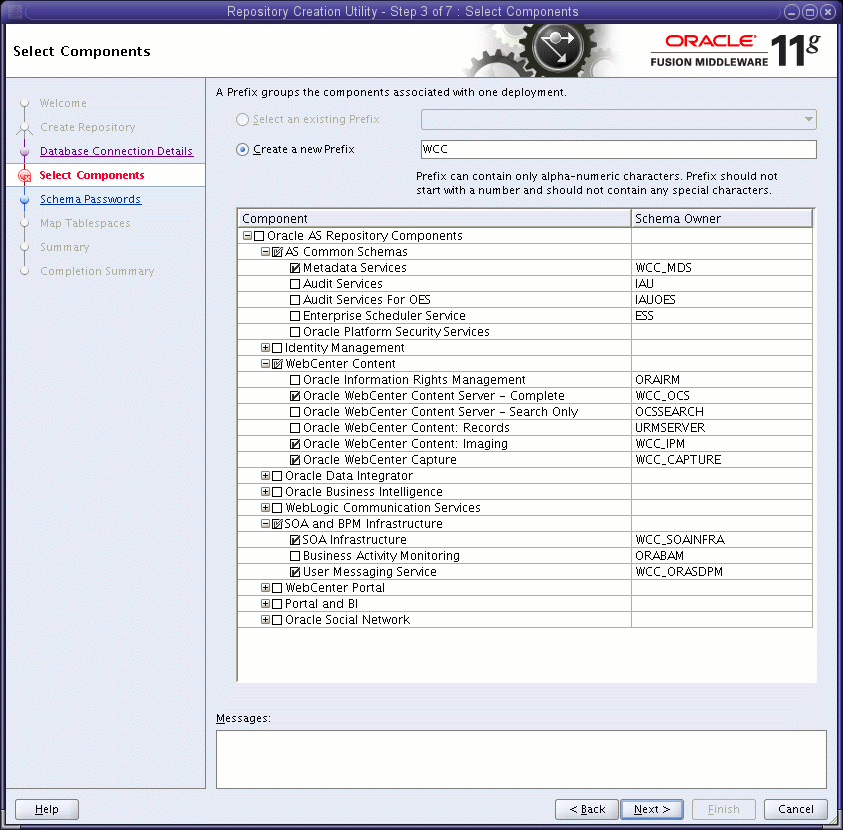Image resolution: width=843 pixels, height=830 pixels.
Task: Check the Enterprise Scheduler Service checkbox
Action: click(295, 316)
